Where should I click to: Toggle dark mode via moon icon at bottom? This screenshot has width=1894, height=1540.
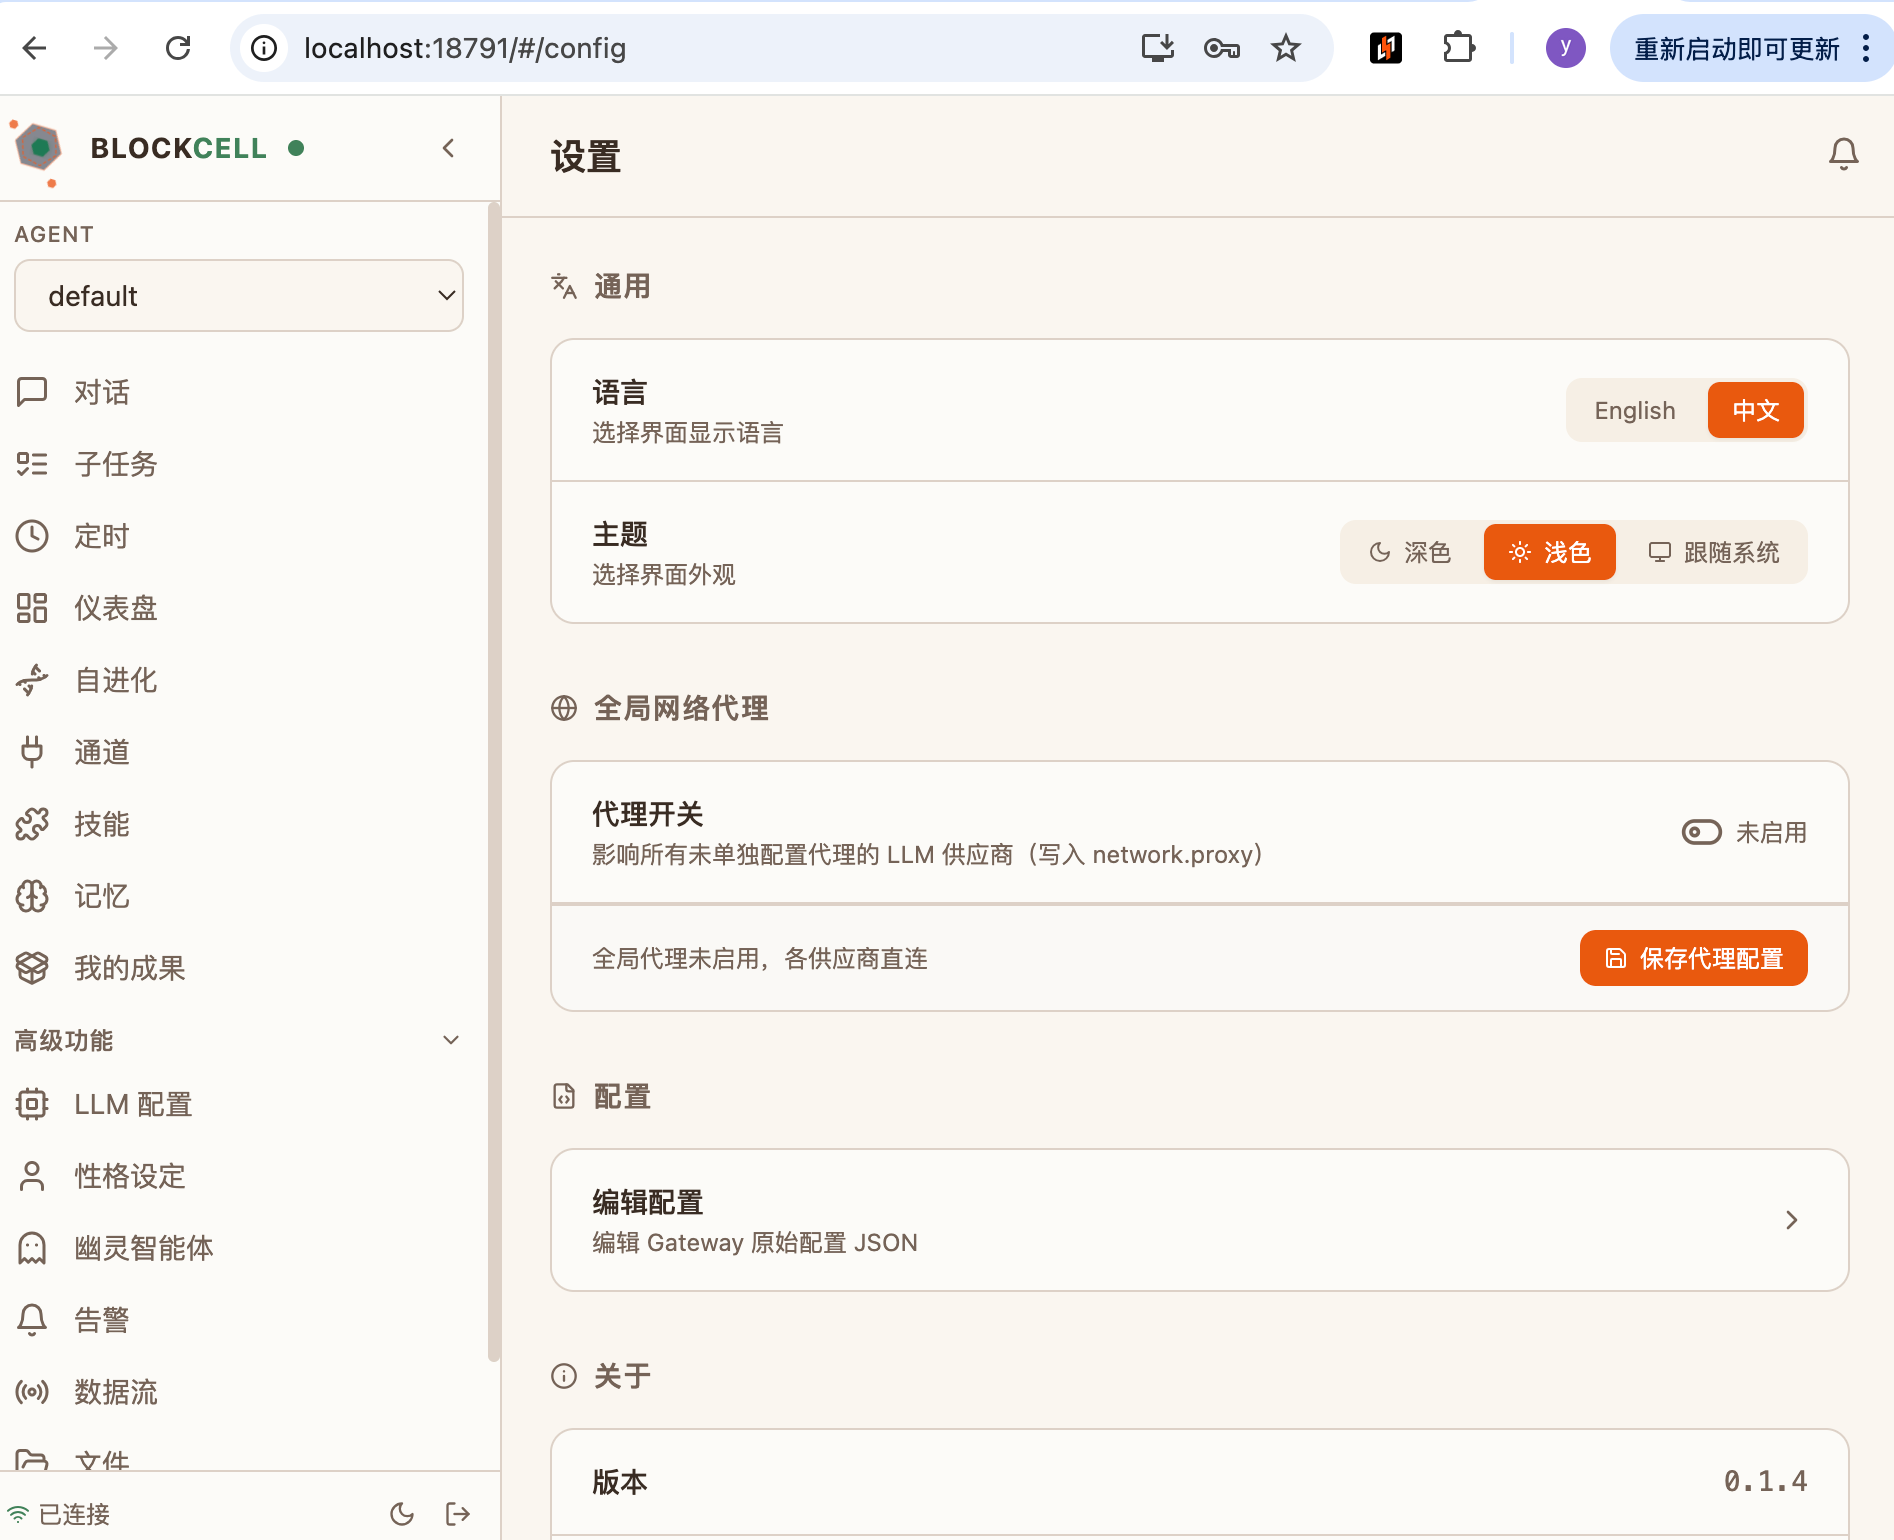402,1513
